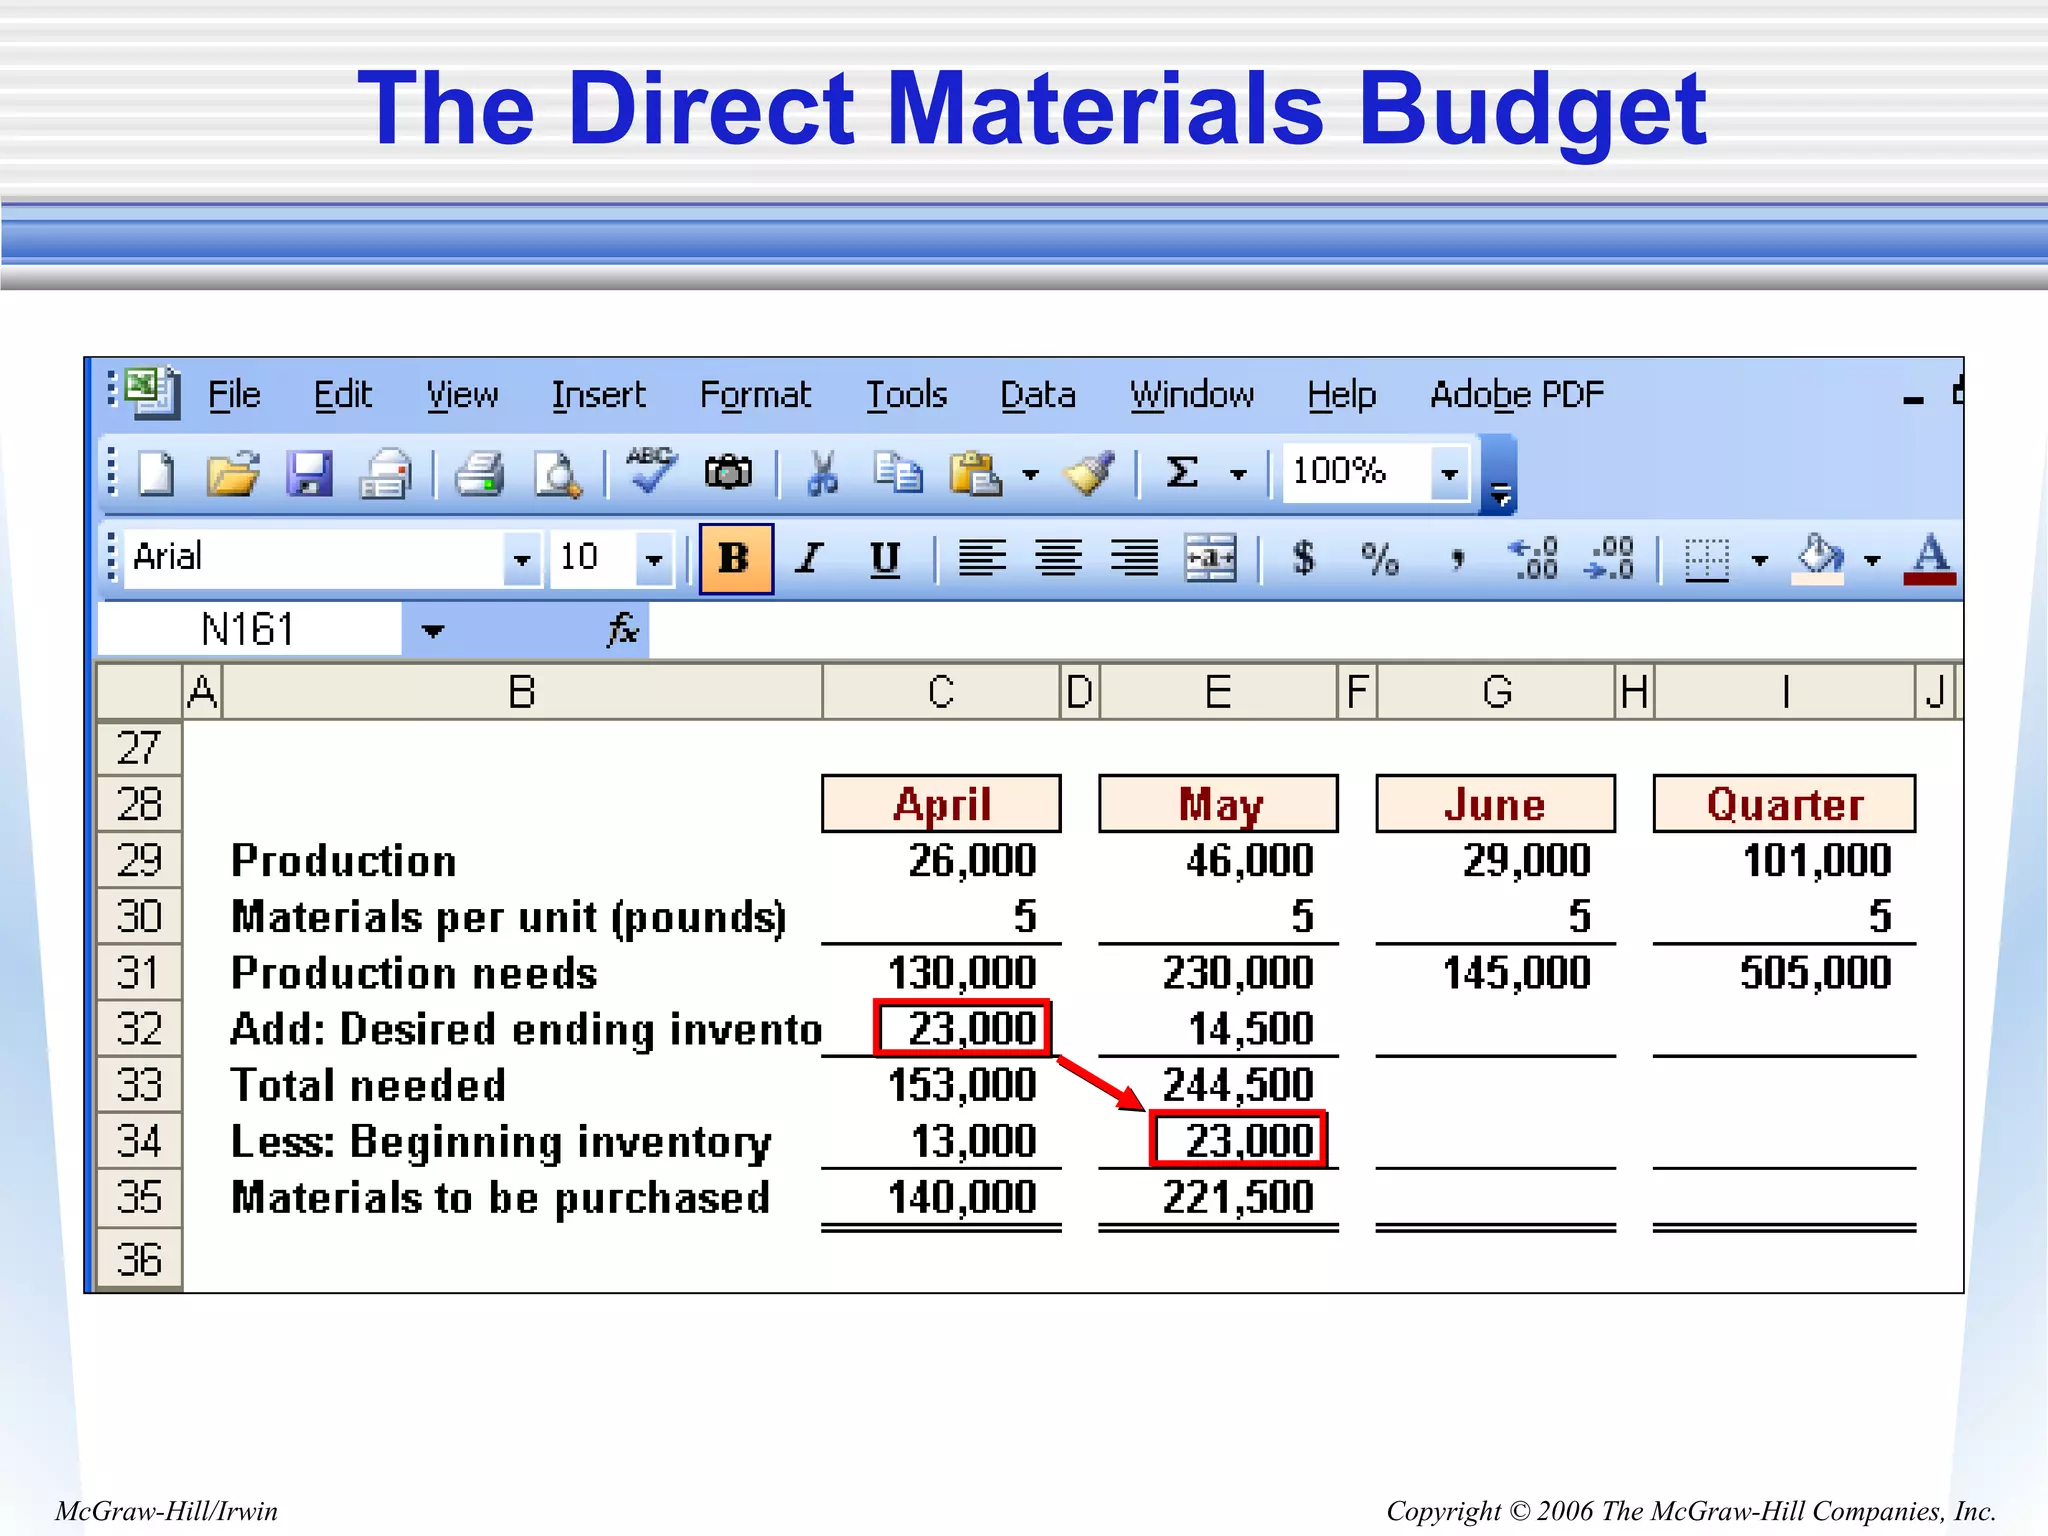Open the Tools menu
The image size is (2048, 1536).
point(906,395)
